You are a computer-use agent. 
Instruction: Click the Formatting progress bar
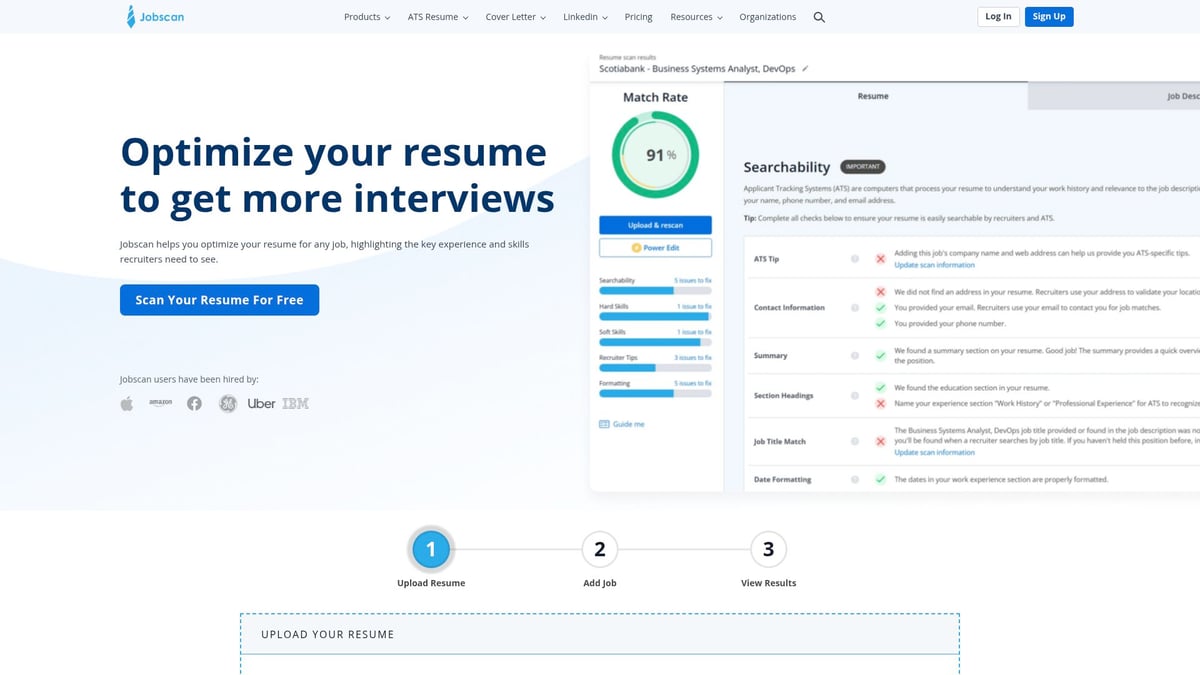coord(655,394)
